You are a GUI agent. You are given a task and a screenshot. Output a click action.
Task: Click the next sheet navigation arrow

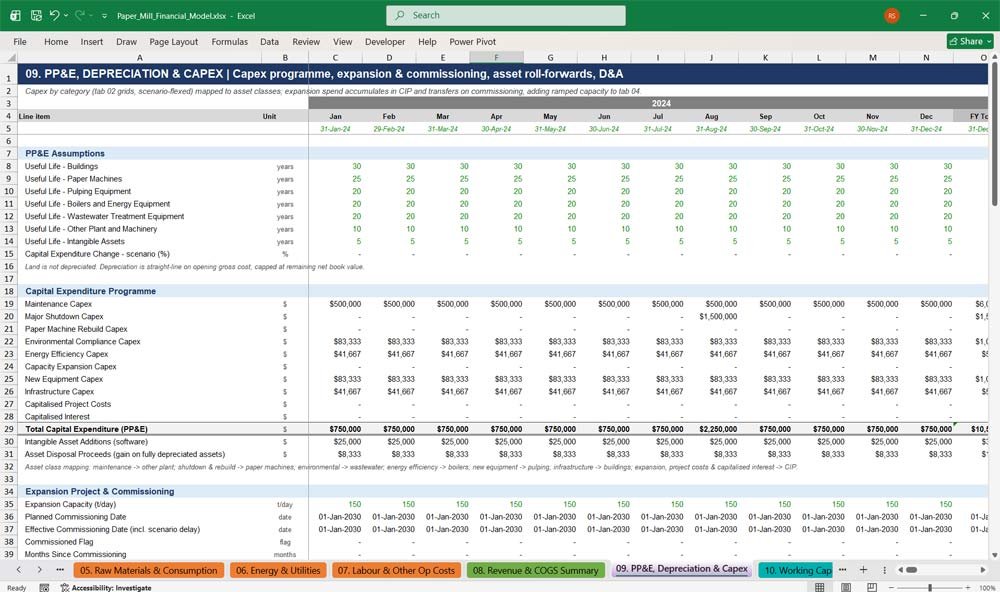click(x=40, y=570)
